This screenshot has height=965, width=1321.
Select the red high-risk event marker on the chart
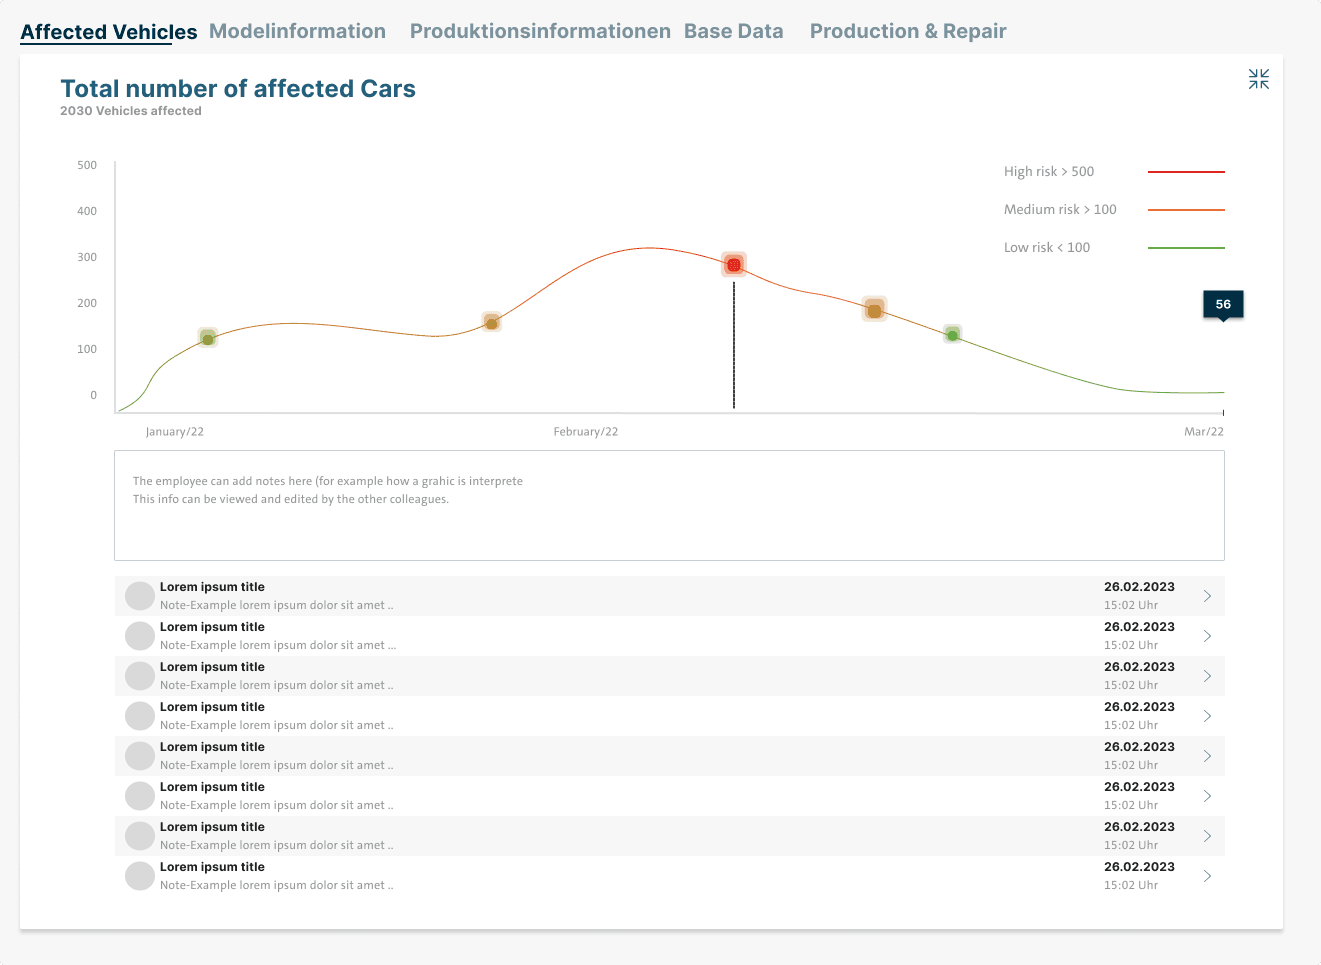point(734,264)
